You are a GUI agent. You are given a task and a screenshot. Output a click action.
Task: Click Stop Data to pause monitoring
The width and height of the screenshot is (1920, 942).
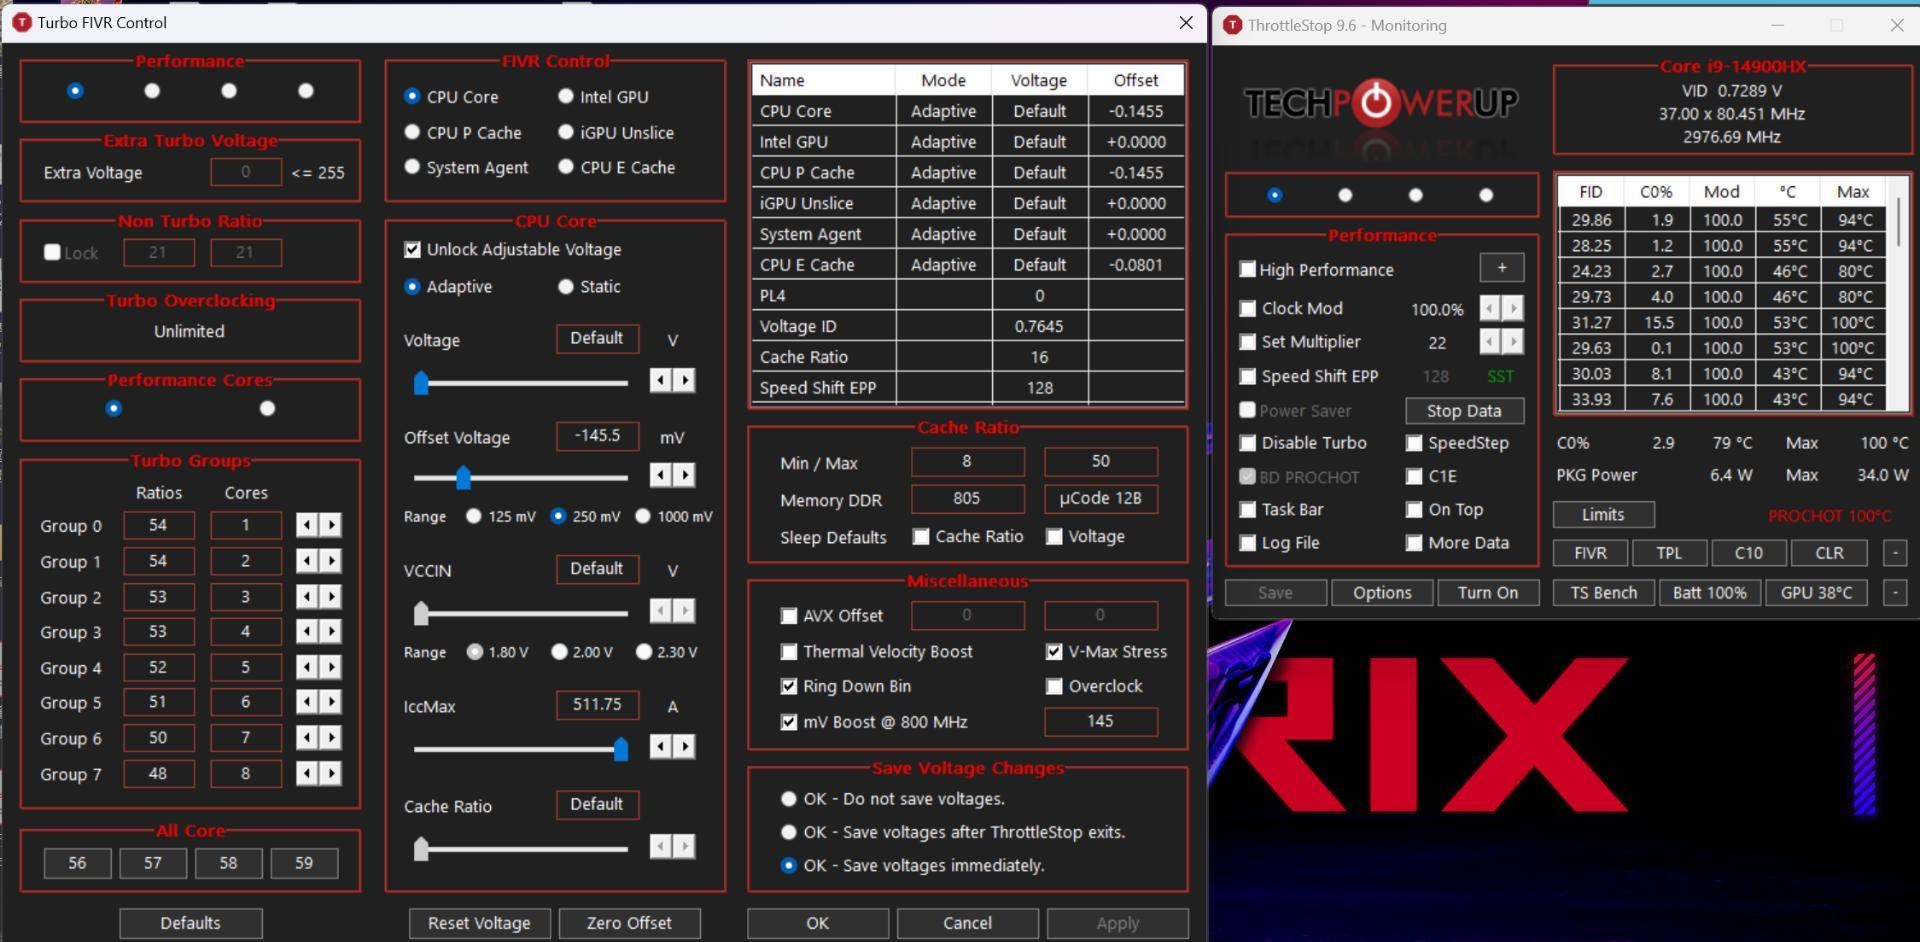(x=1463, y=410)
